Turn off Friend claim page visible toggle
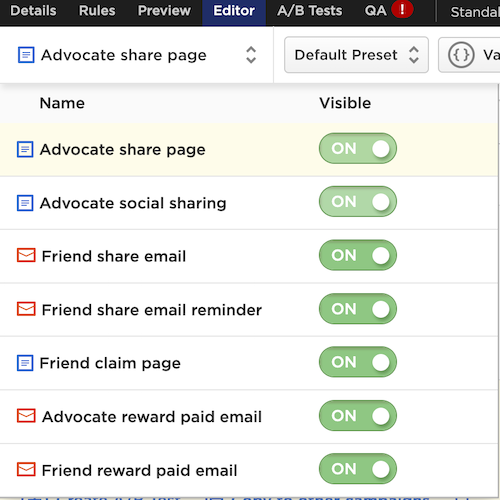 point(358,362)
